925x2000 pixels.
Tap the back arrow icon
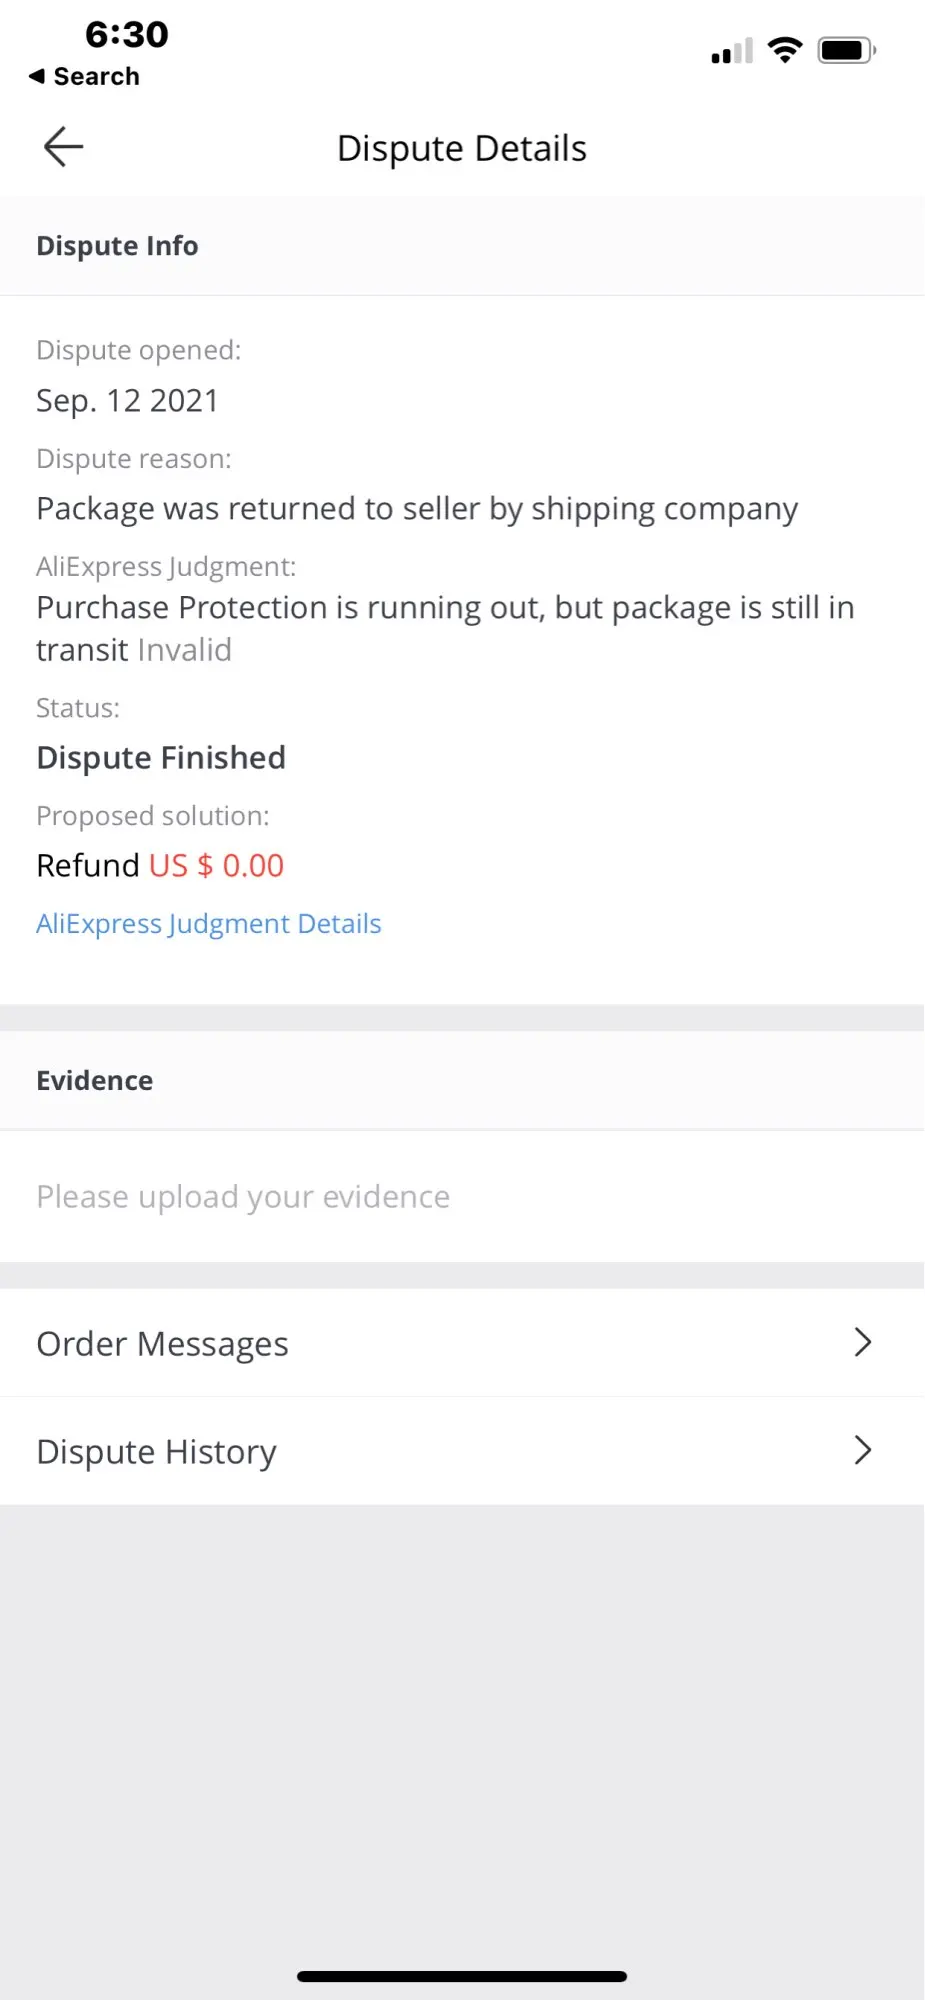coord(63,147)
